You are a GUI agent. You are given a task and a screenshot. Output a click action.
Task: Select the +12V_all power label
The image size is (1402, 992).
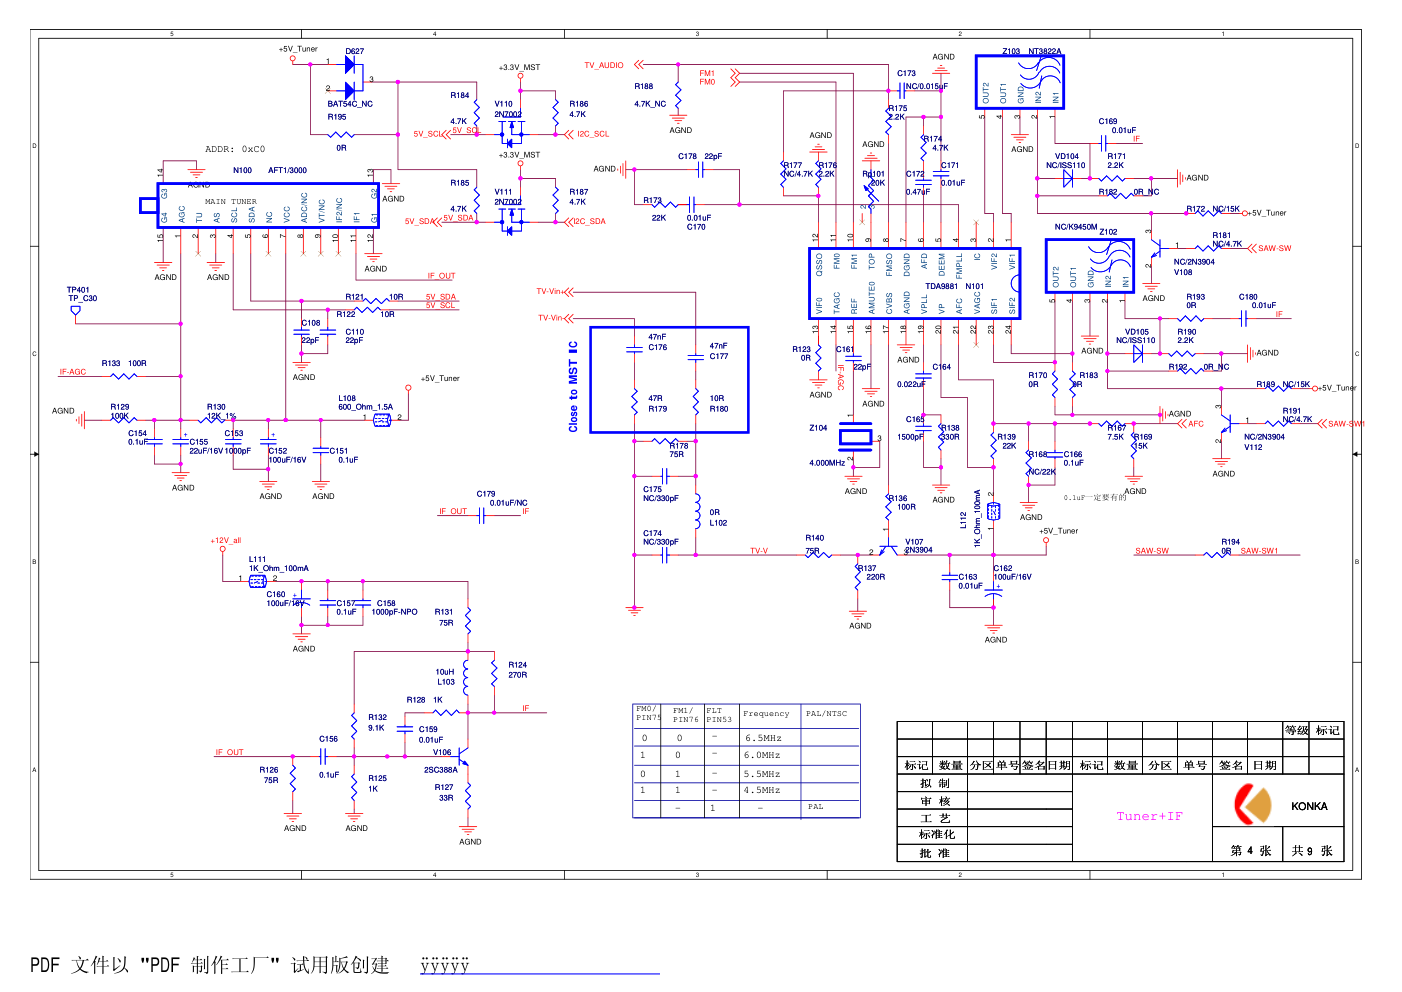[x=226, y=541]
